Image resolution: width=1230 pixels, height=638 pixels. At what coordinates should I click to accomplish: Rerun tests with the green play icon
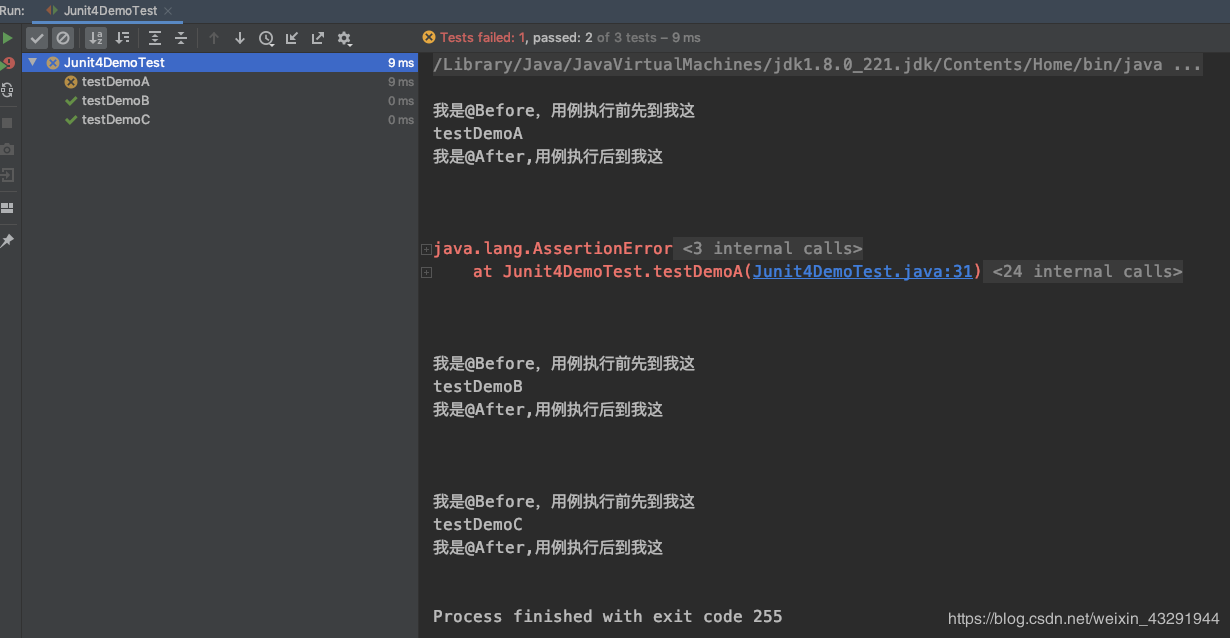[7, 38]
